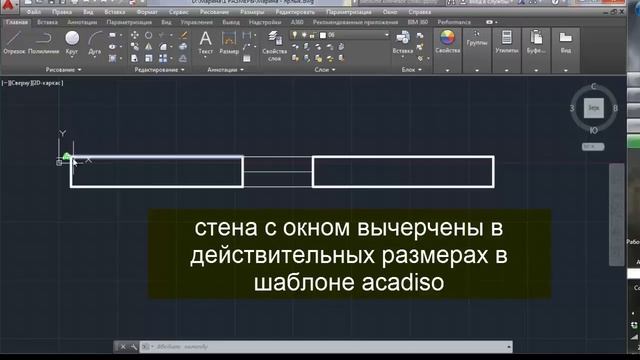Click the Create Block icon
Screen dimensions: 640x360
pyautogui.click(x=420, y=36)
